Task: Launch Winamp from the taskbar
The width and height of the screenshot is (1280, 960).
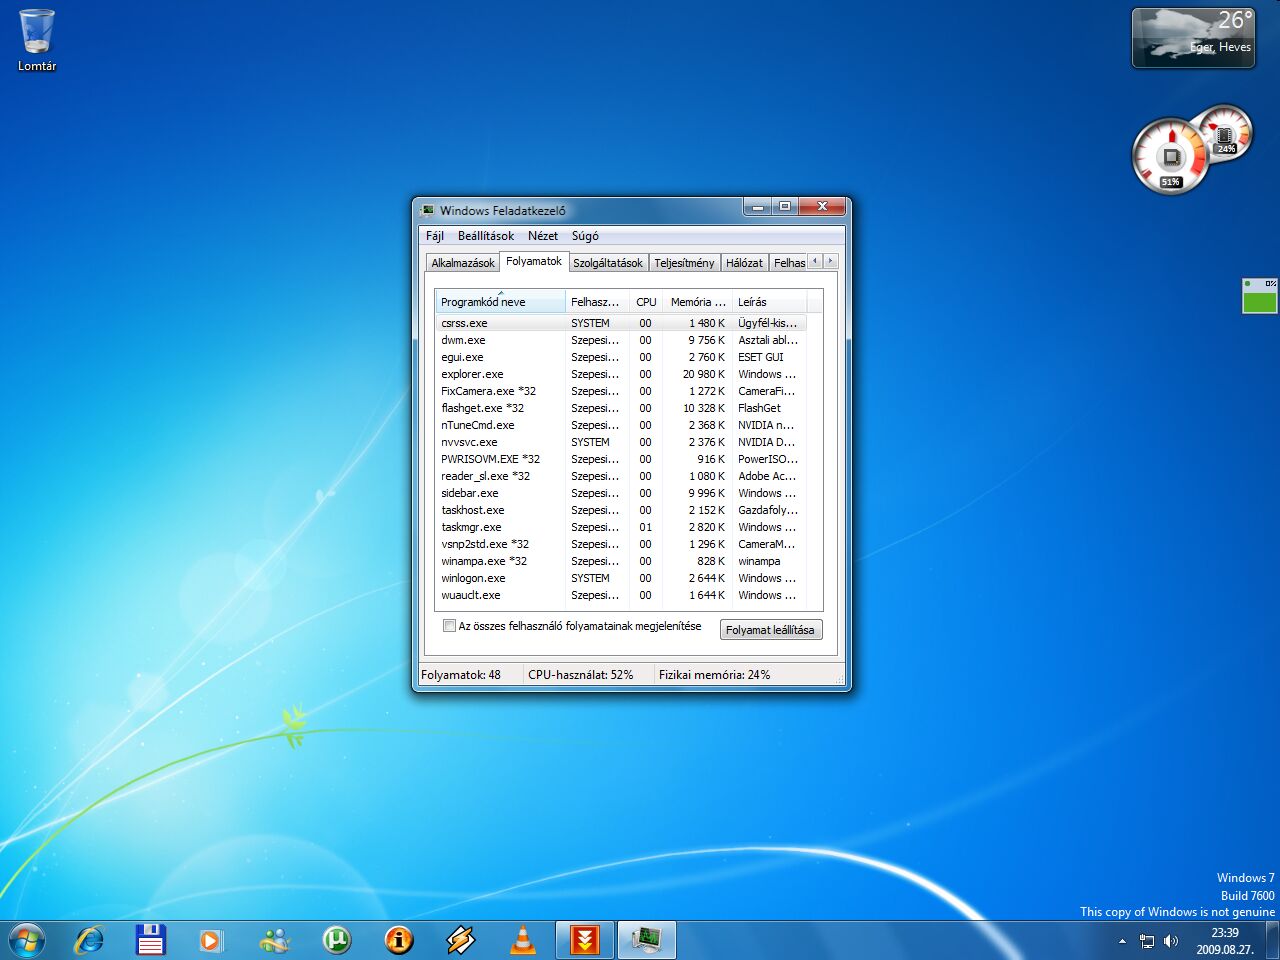Action: coord(460,940)
